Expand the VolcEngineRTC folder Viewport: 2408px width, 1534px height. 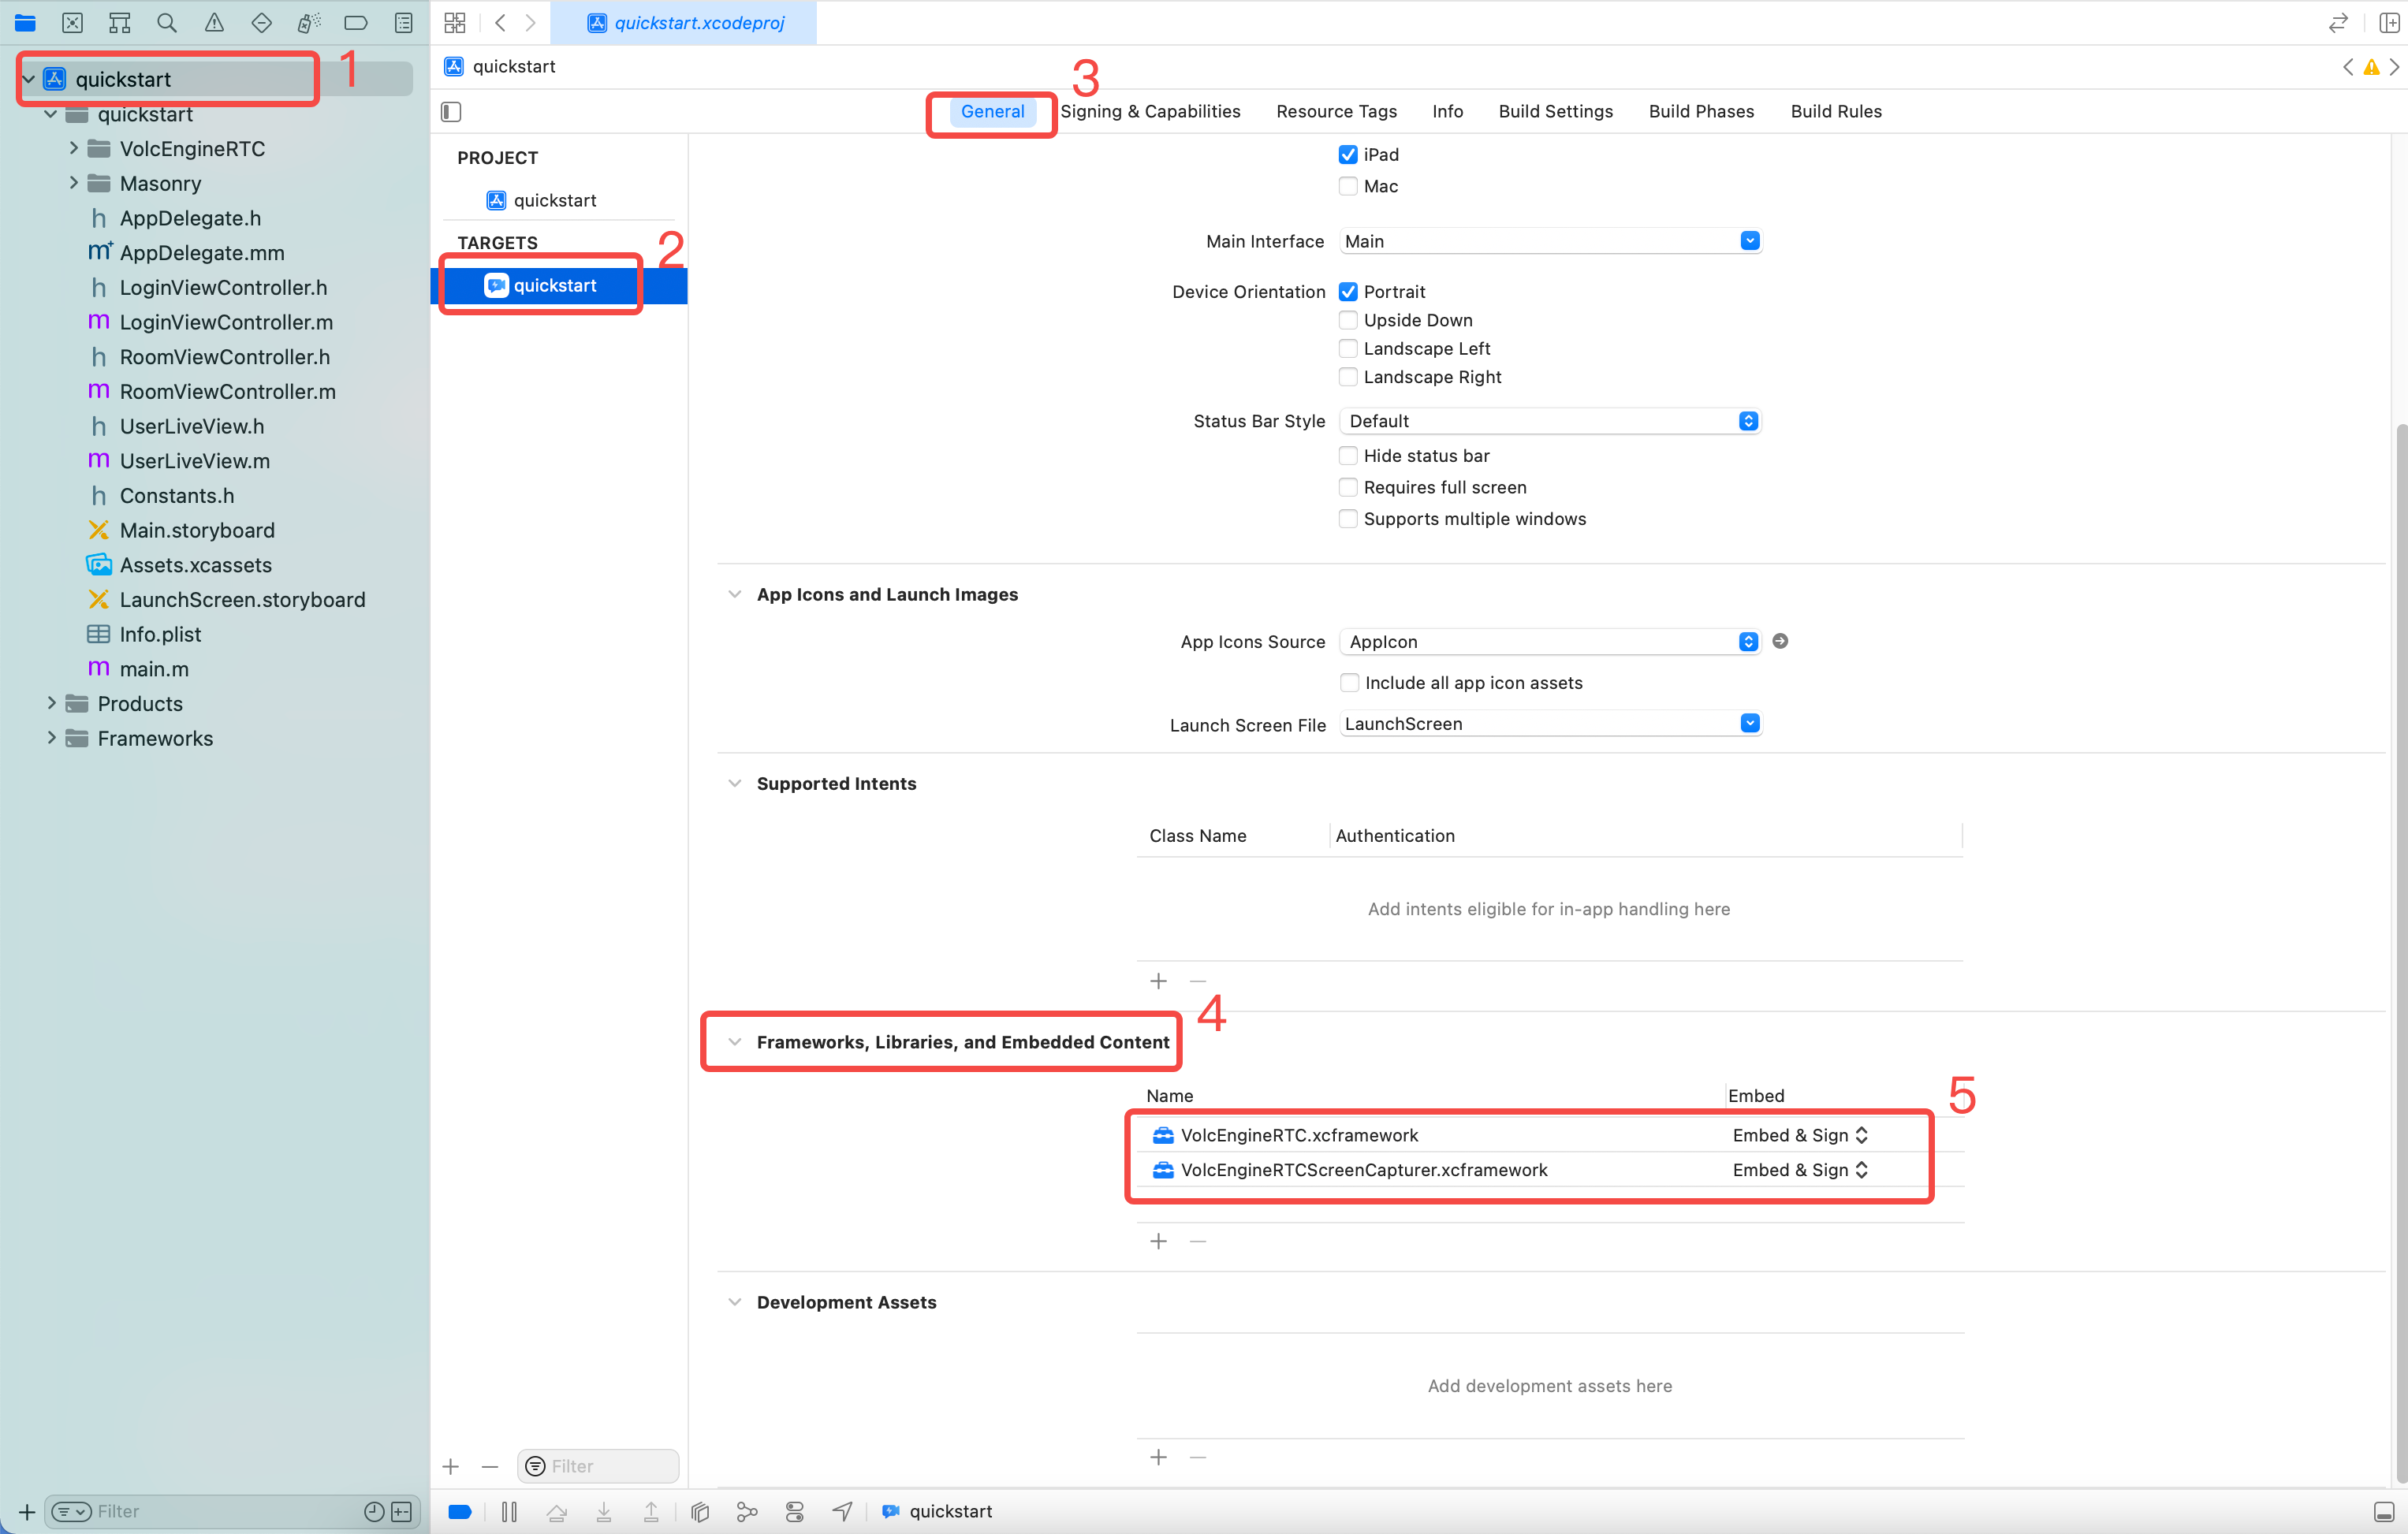pyautogui.click(x=73, y=148)
